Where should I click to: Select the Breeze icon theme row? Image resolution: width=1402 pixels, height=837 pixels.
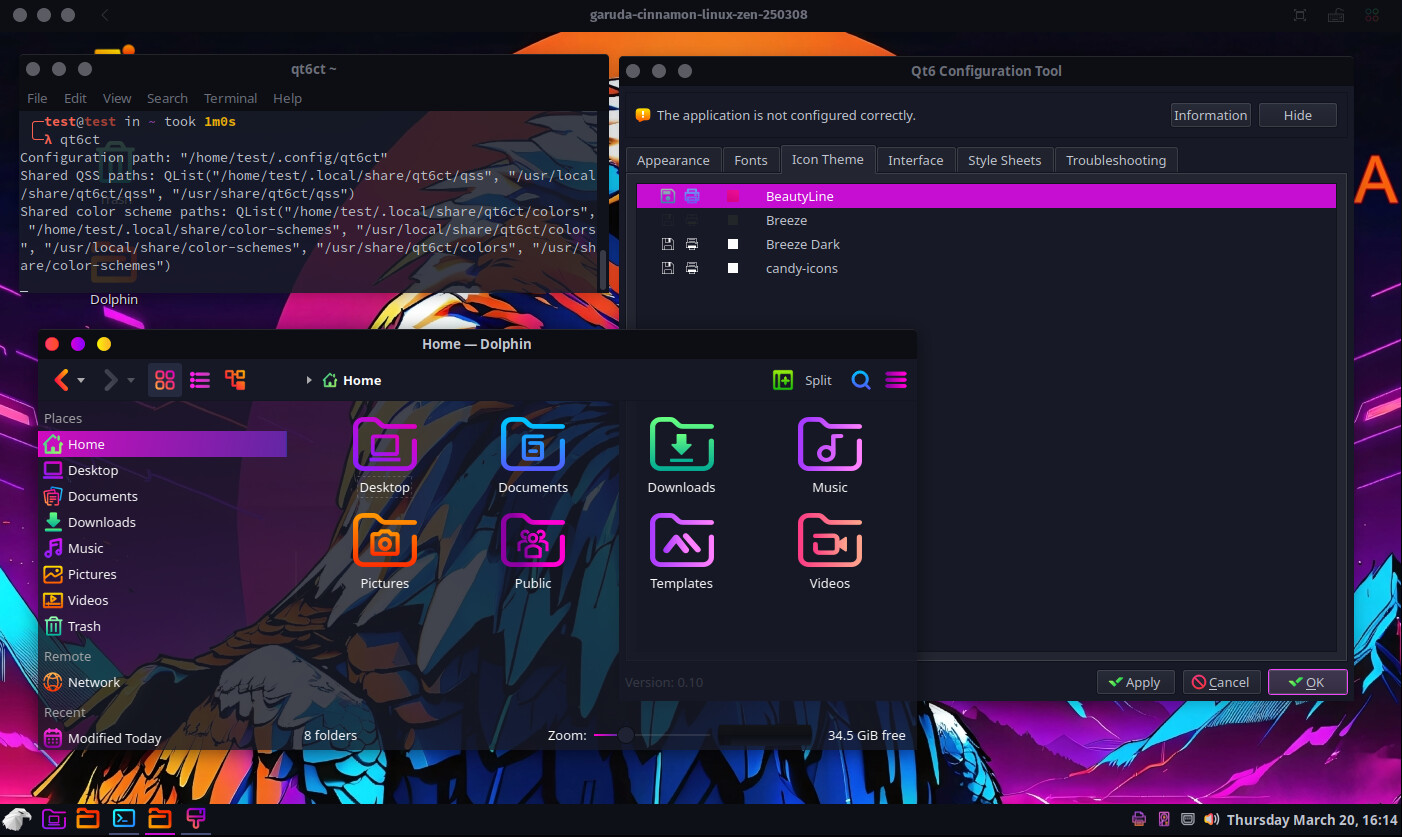point(986,220)
